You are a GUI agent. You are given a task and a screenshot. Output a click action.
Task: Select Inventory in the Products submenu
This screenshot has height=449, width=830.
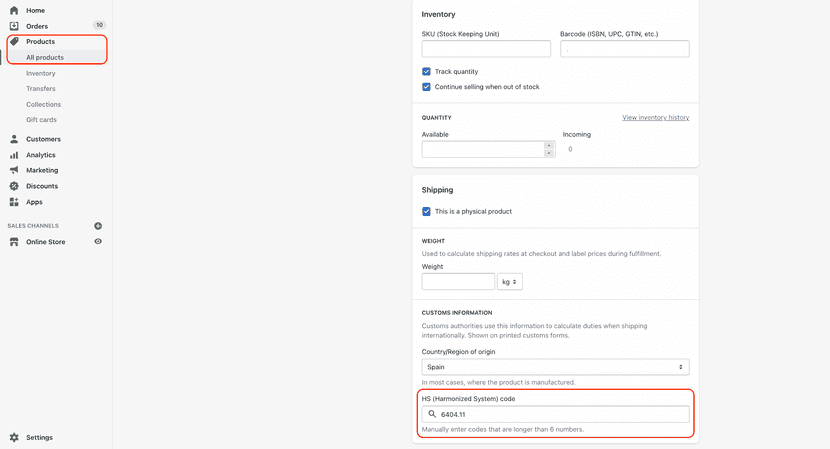click(x=41, y=73)
